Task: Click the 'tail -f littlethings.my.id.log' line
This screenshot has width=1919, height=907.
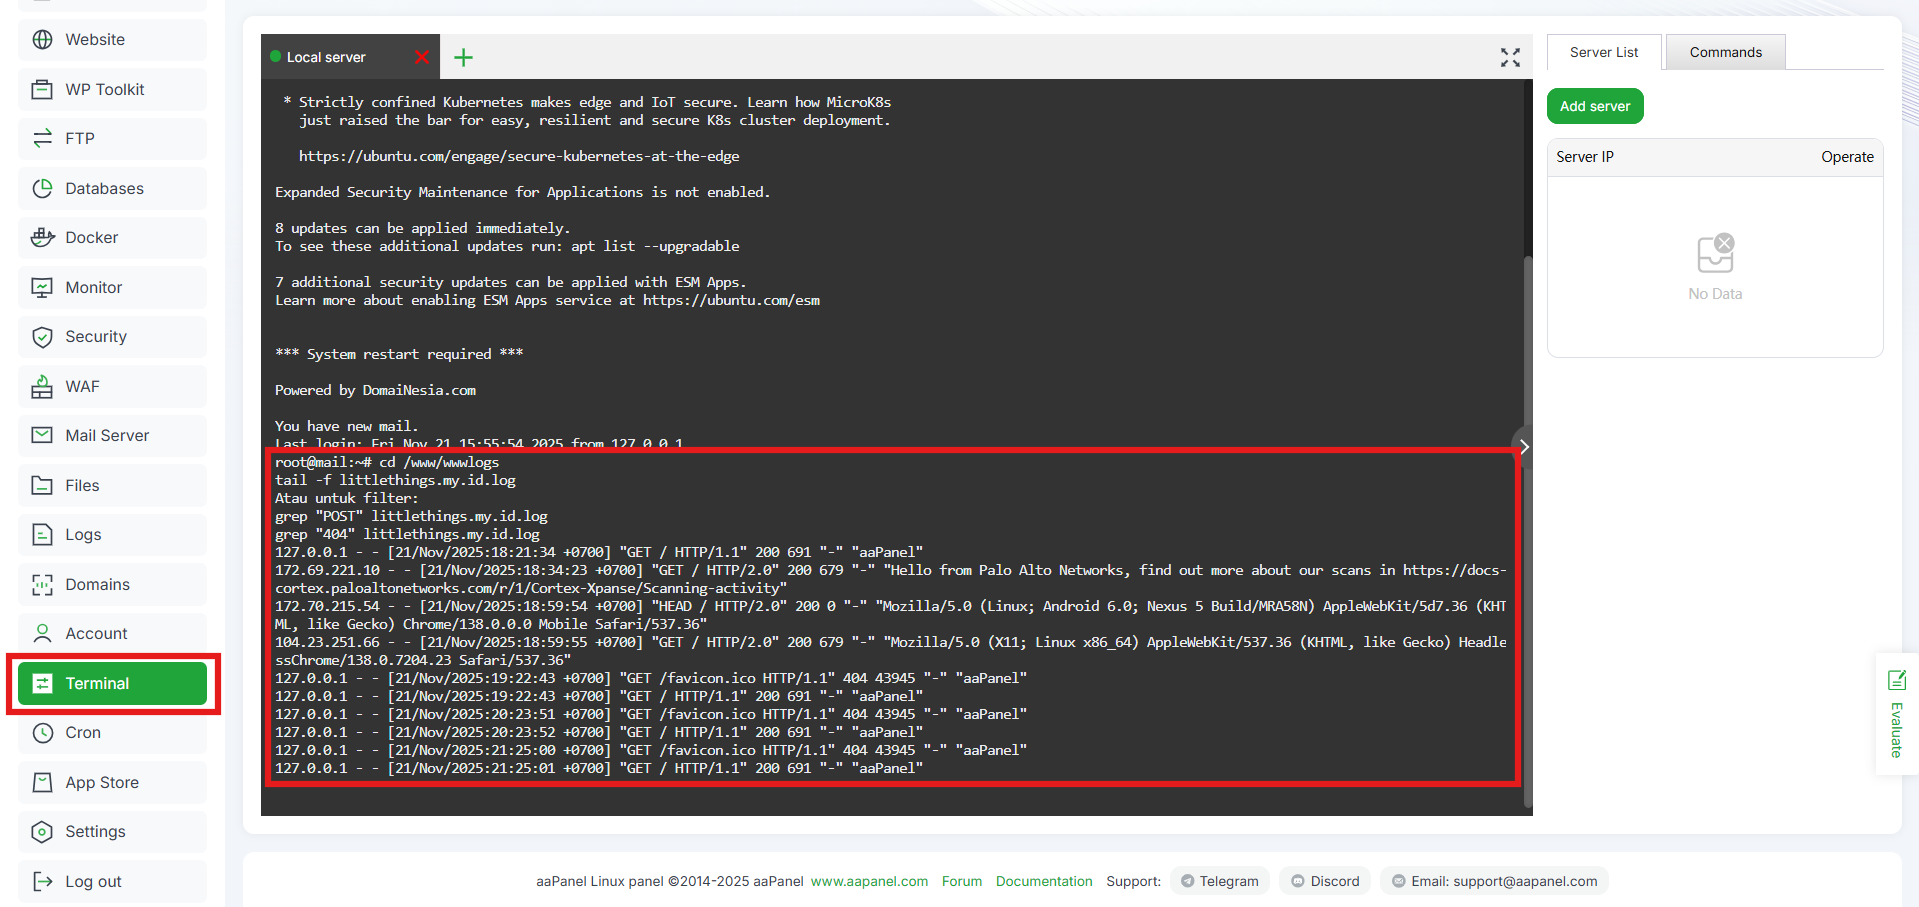Action: [395, 480]
